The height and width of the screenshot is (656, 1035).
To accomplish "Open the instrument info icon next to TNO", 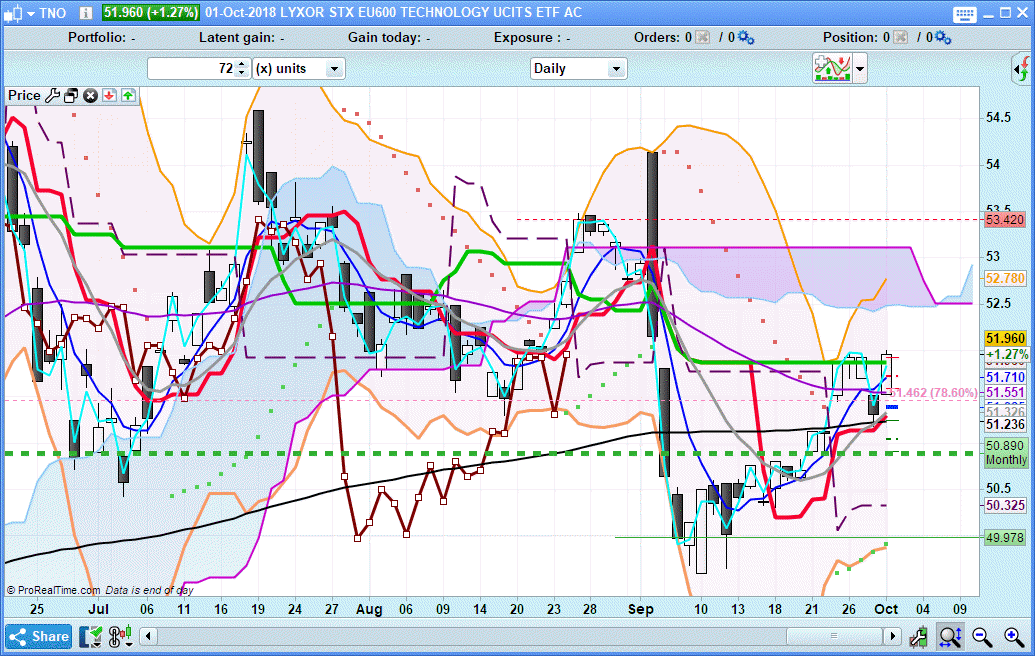I will tap(86, 13).
